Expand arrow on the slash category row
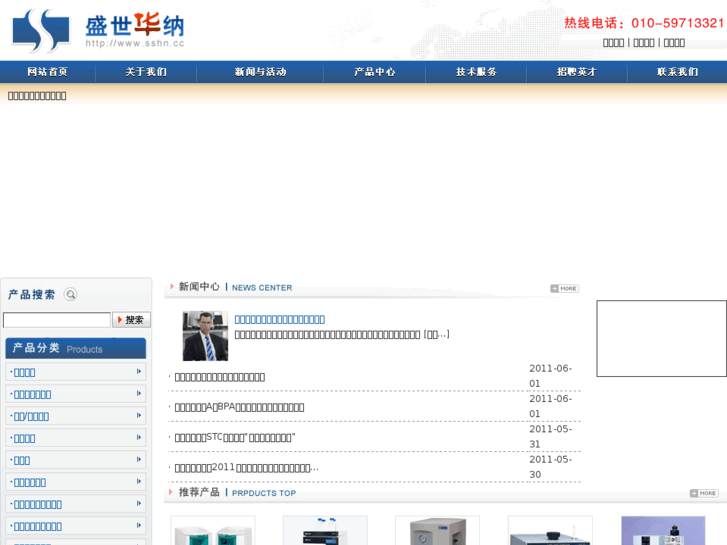727x545 pixels. (139, 416)
